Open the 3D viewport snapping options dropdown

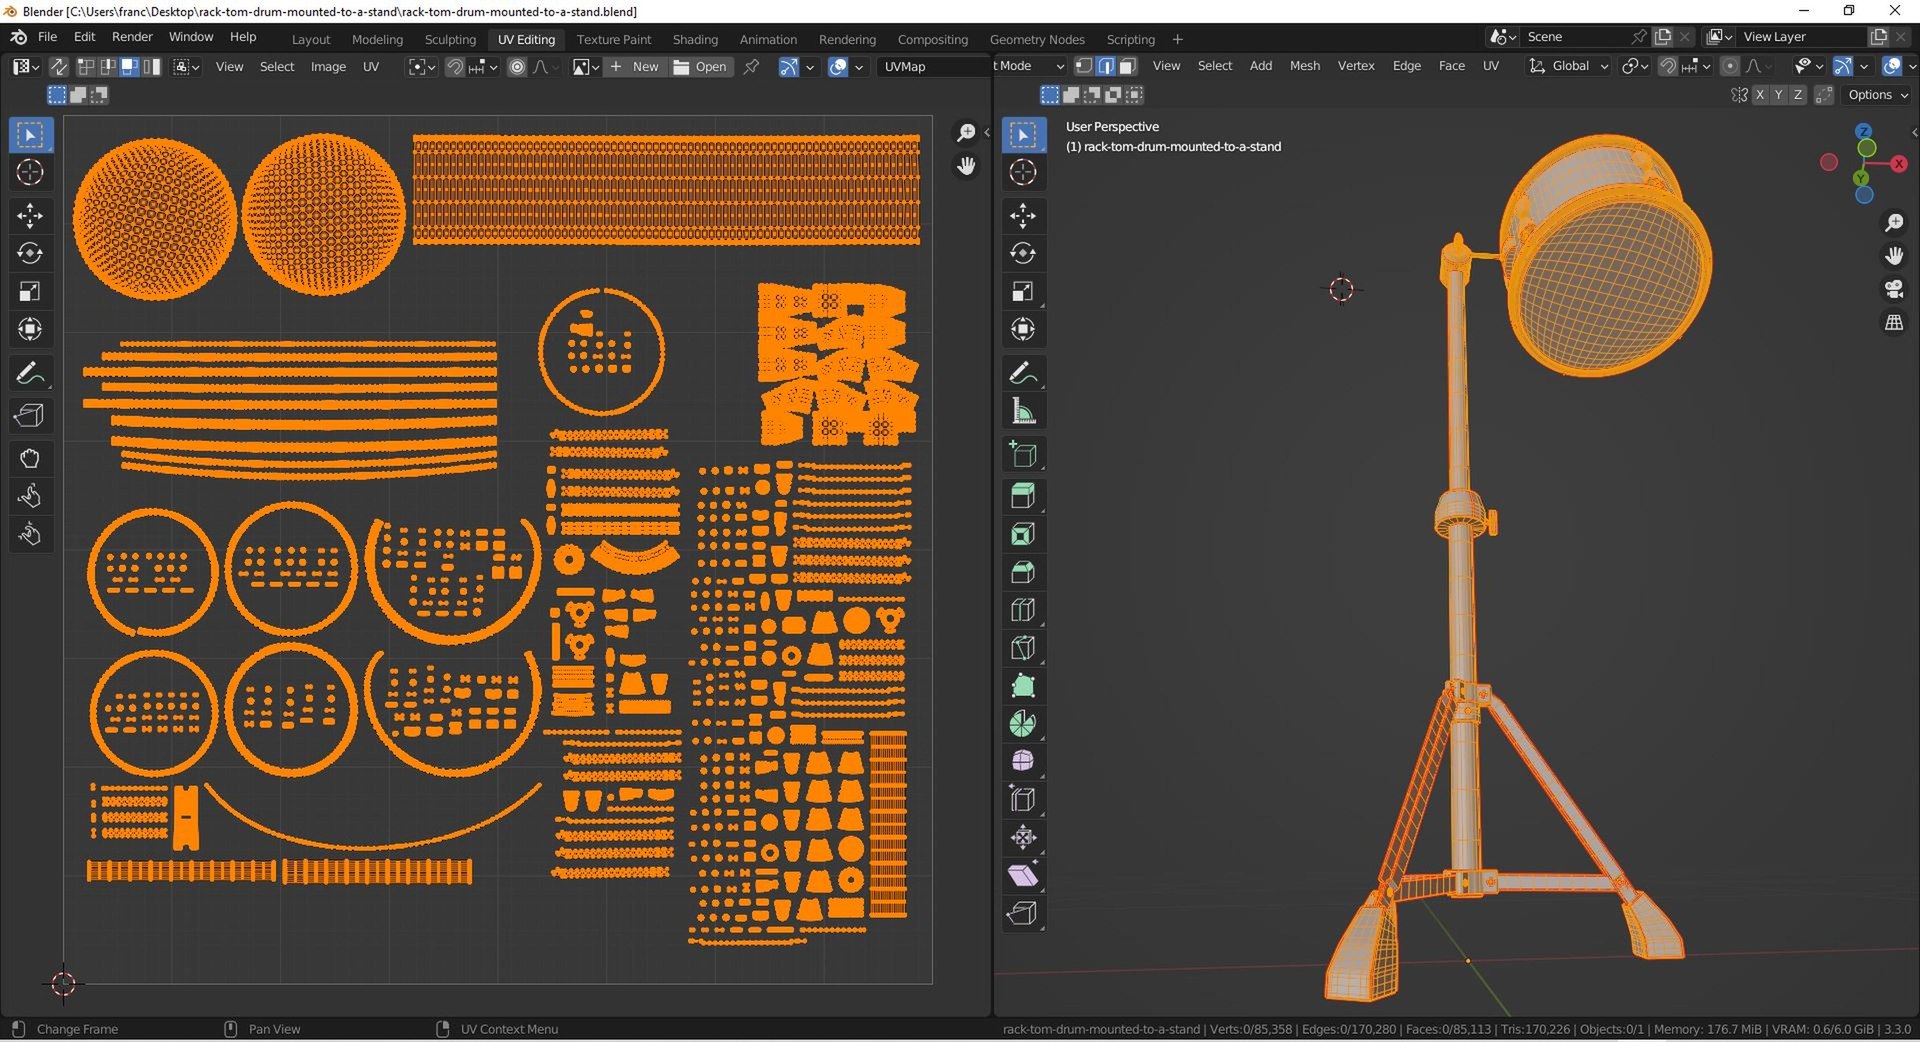pyautogui.click(x=1697, y=66)
